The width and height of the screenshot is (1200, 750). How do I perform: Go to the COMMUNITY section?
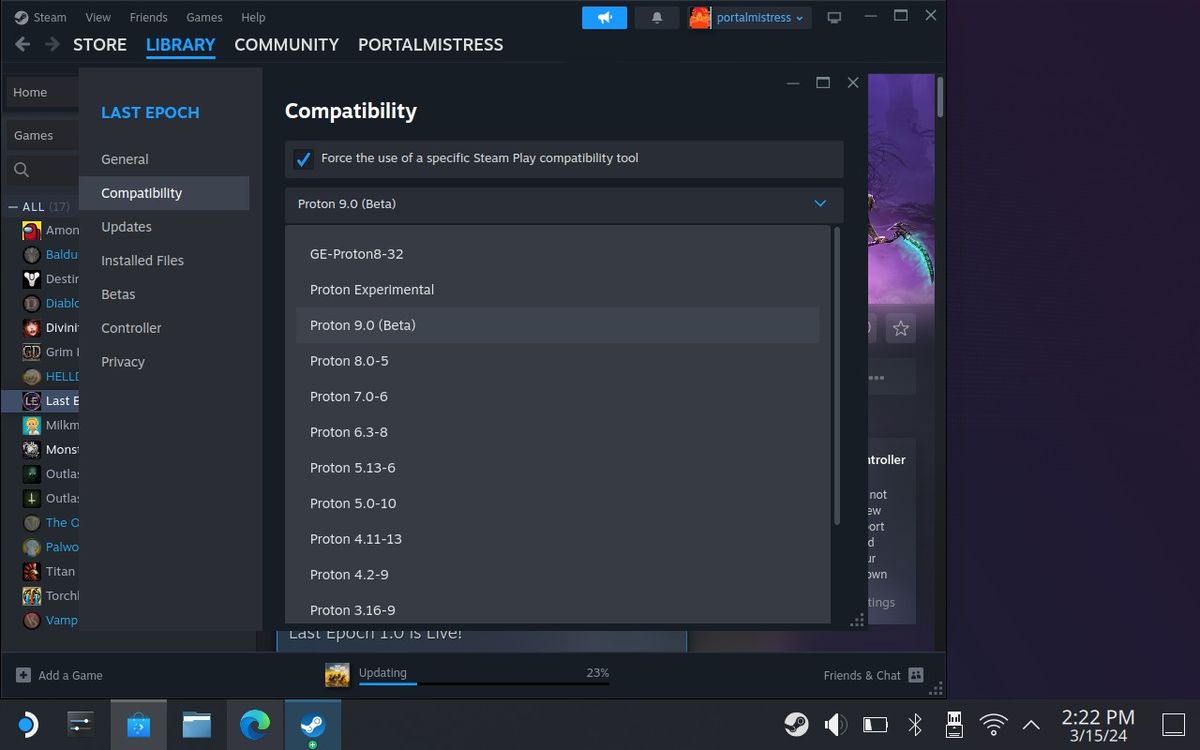286,45
